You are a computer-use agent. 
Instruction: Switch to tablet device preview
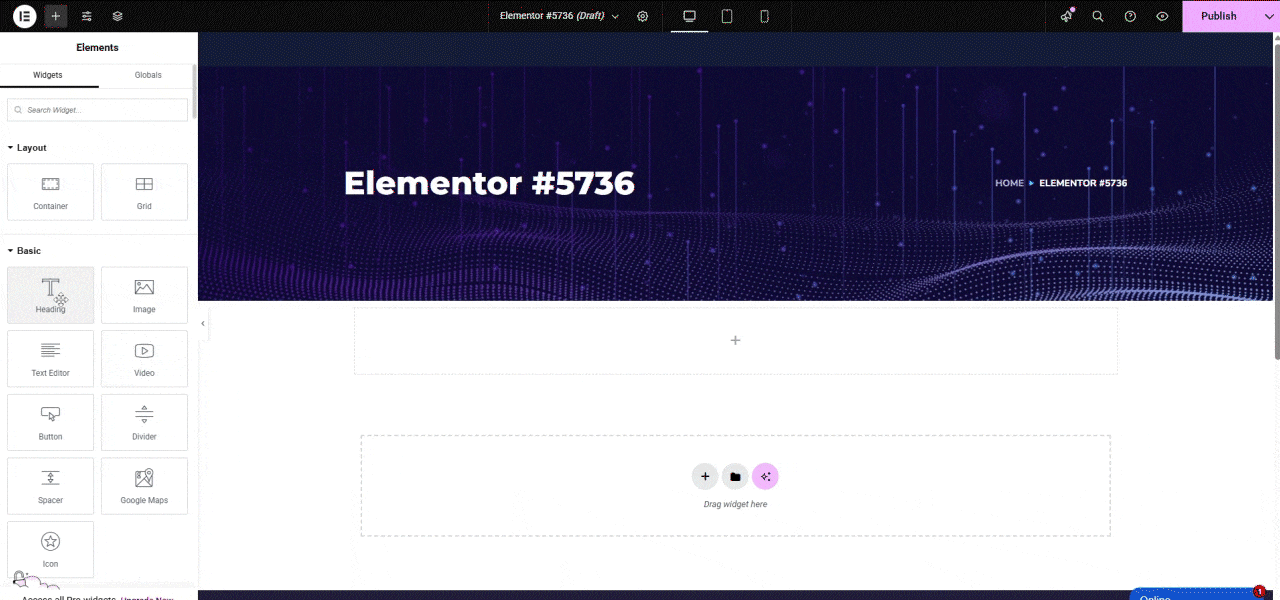coord(727,16)
